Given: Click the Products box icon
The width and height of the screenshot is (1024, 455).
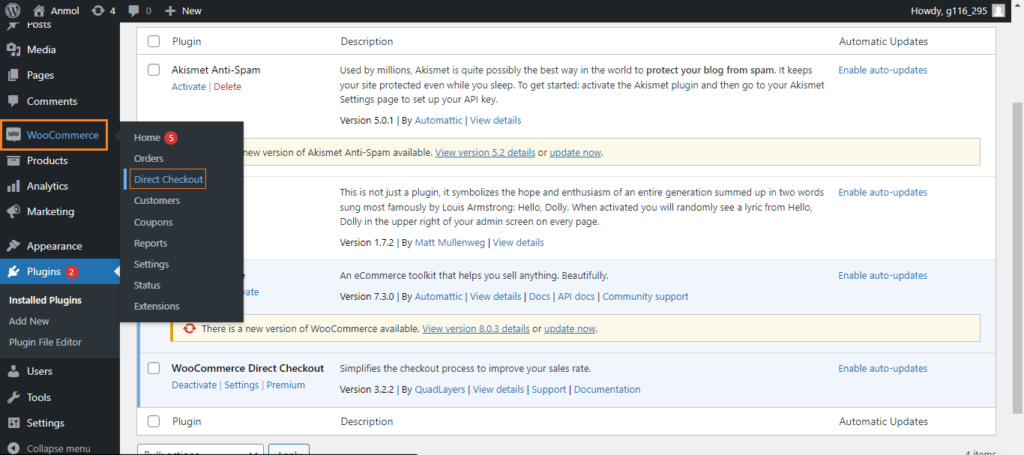Looking at the screenshot, I should (x=13, y=161).
